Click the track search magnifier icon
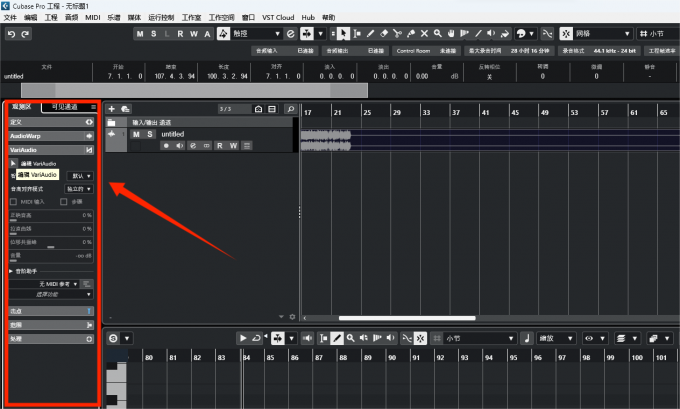 (x=291, y=109)
